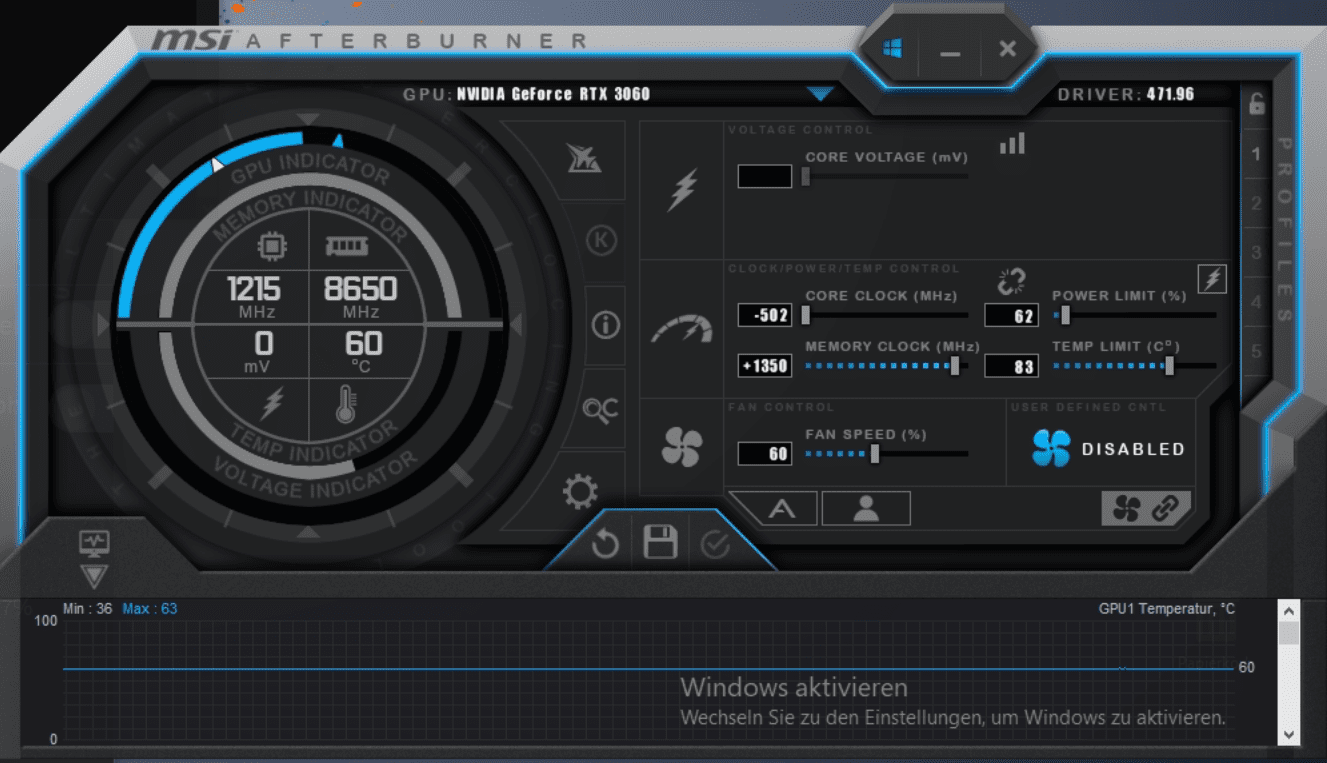
Task: Click the 'Max : 63' graph label
Action: tap(149, 608)
